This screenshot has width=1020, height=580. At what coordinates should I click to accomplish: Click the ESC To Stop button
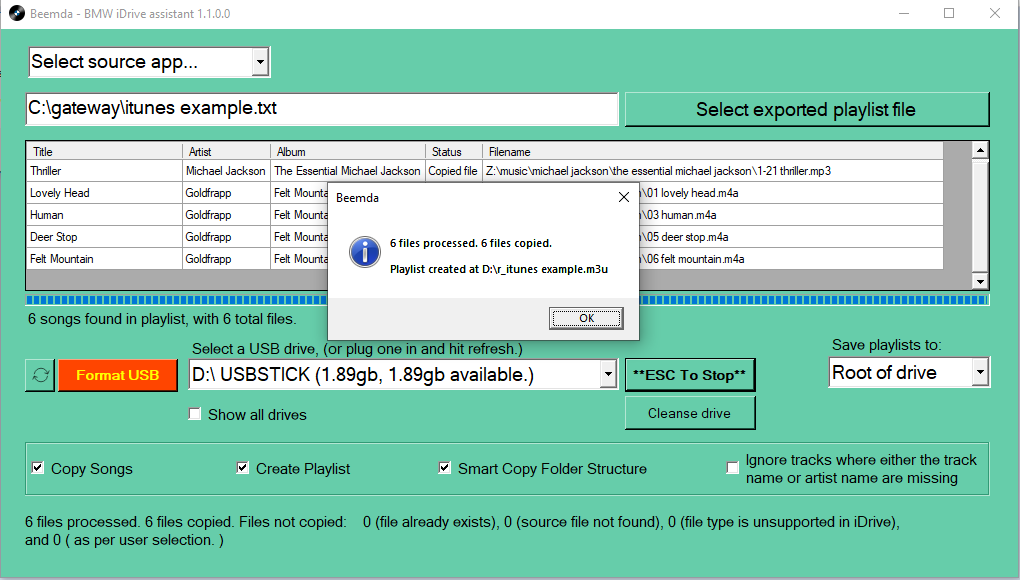(690, 375)
